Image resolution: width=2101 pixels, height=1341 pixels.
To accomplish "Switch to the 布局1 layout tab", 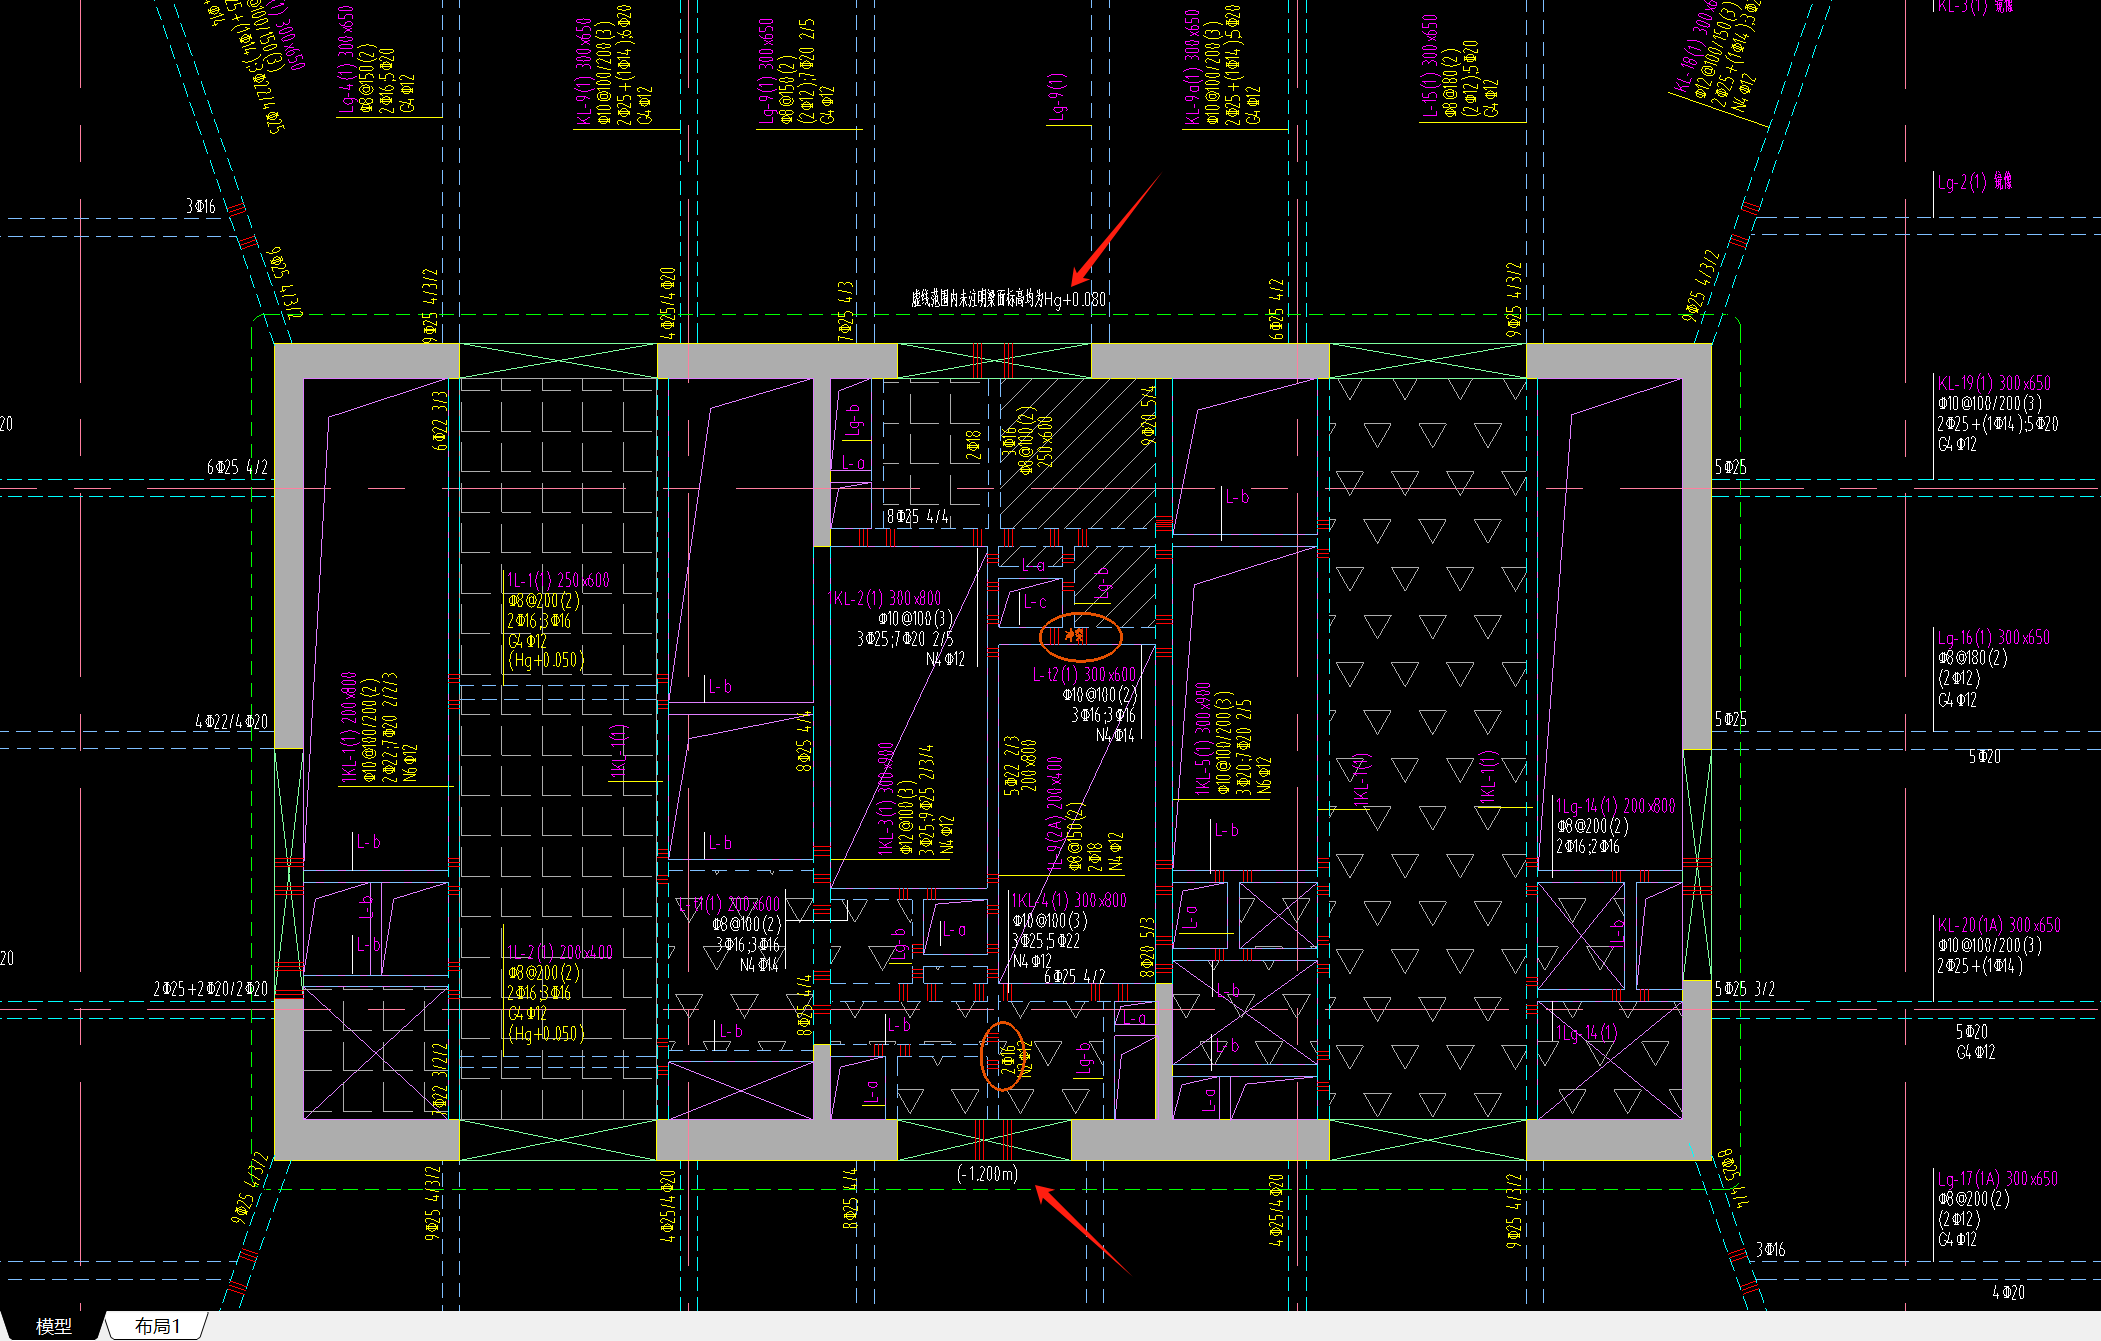I will coord(157,1326).
